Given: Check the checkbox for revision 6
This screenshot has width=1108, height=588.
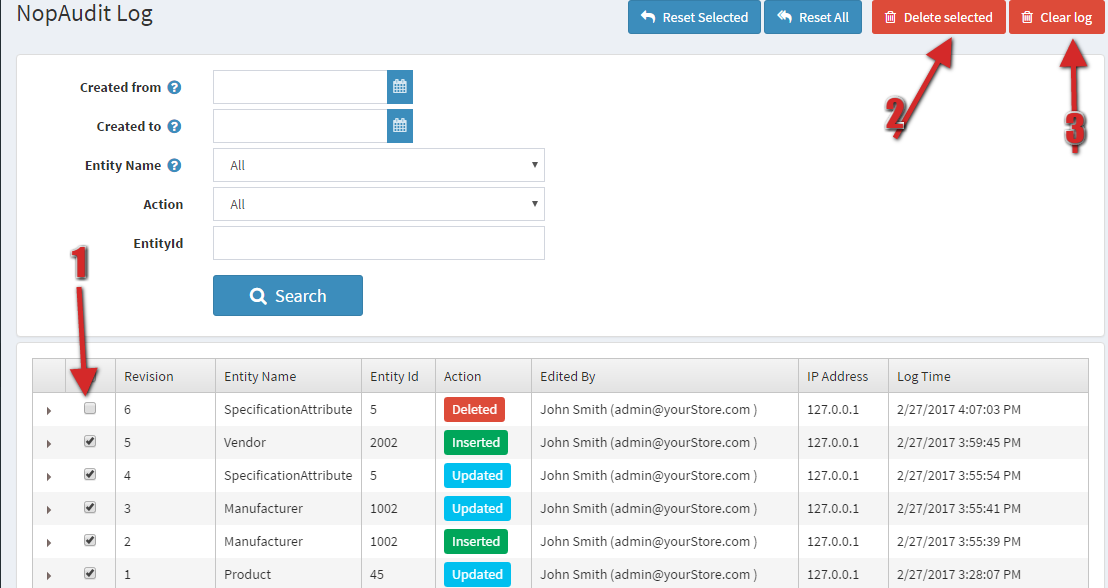Looking at the screenshot, I should pos(90,408).
